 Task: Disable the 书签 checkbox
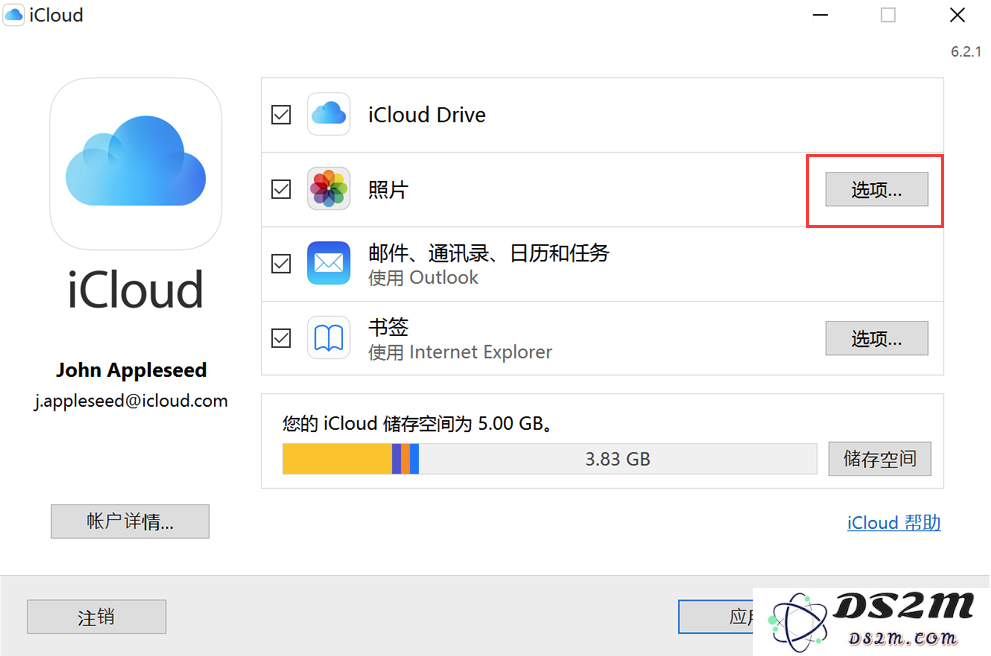[281, 338]
